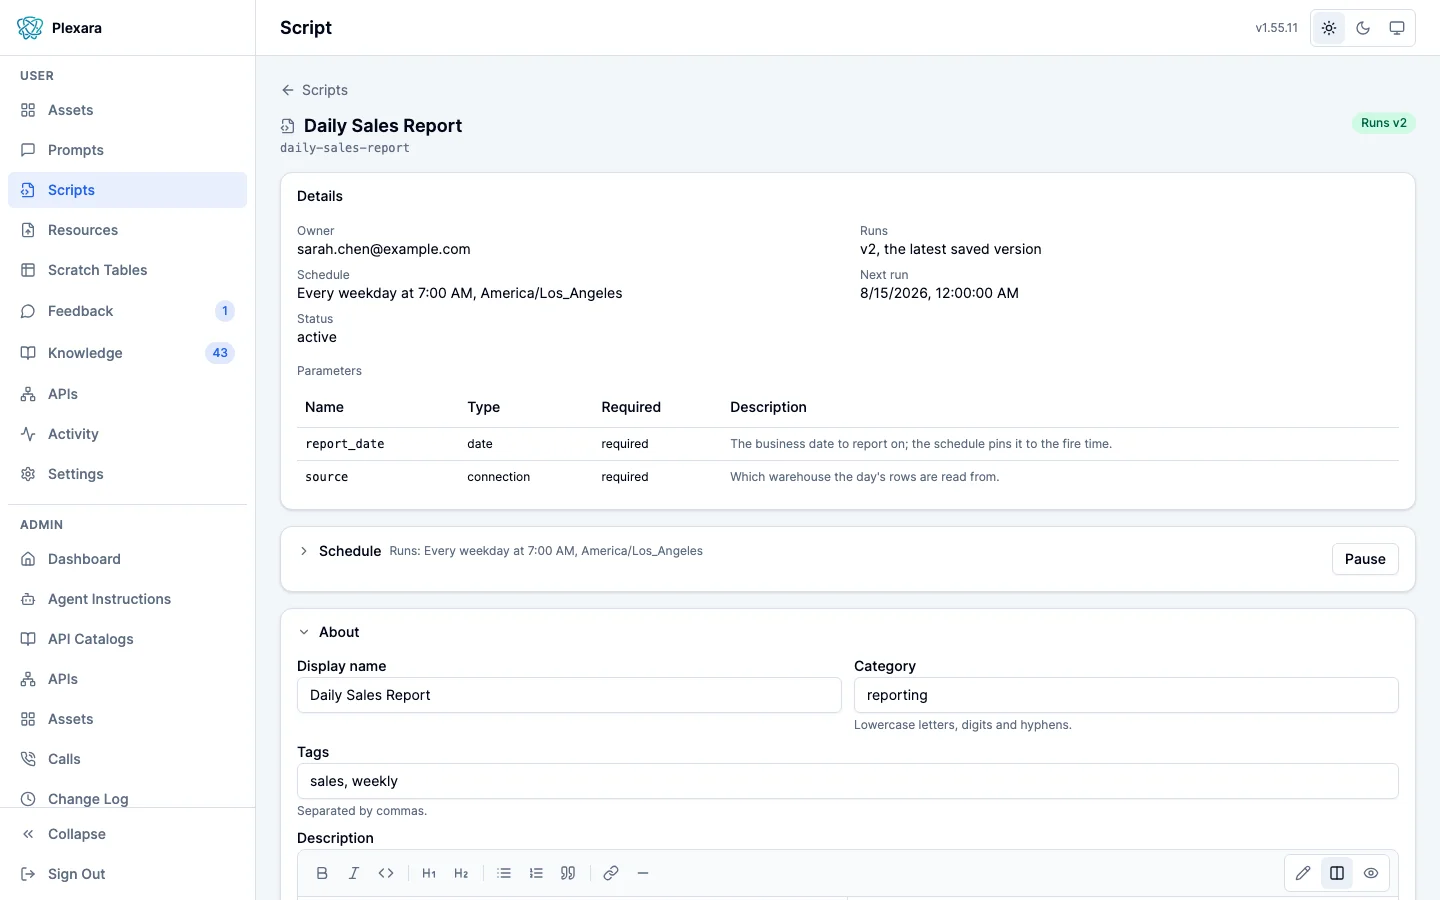This screenshot has width=1440, height=900.
Task: Open Activity in sidebar
Action: pyautogui.click(x=127, y=434)
